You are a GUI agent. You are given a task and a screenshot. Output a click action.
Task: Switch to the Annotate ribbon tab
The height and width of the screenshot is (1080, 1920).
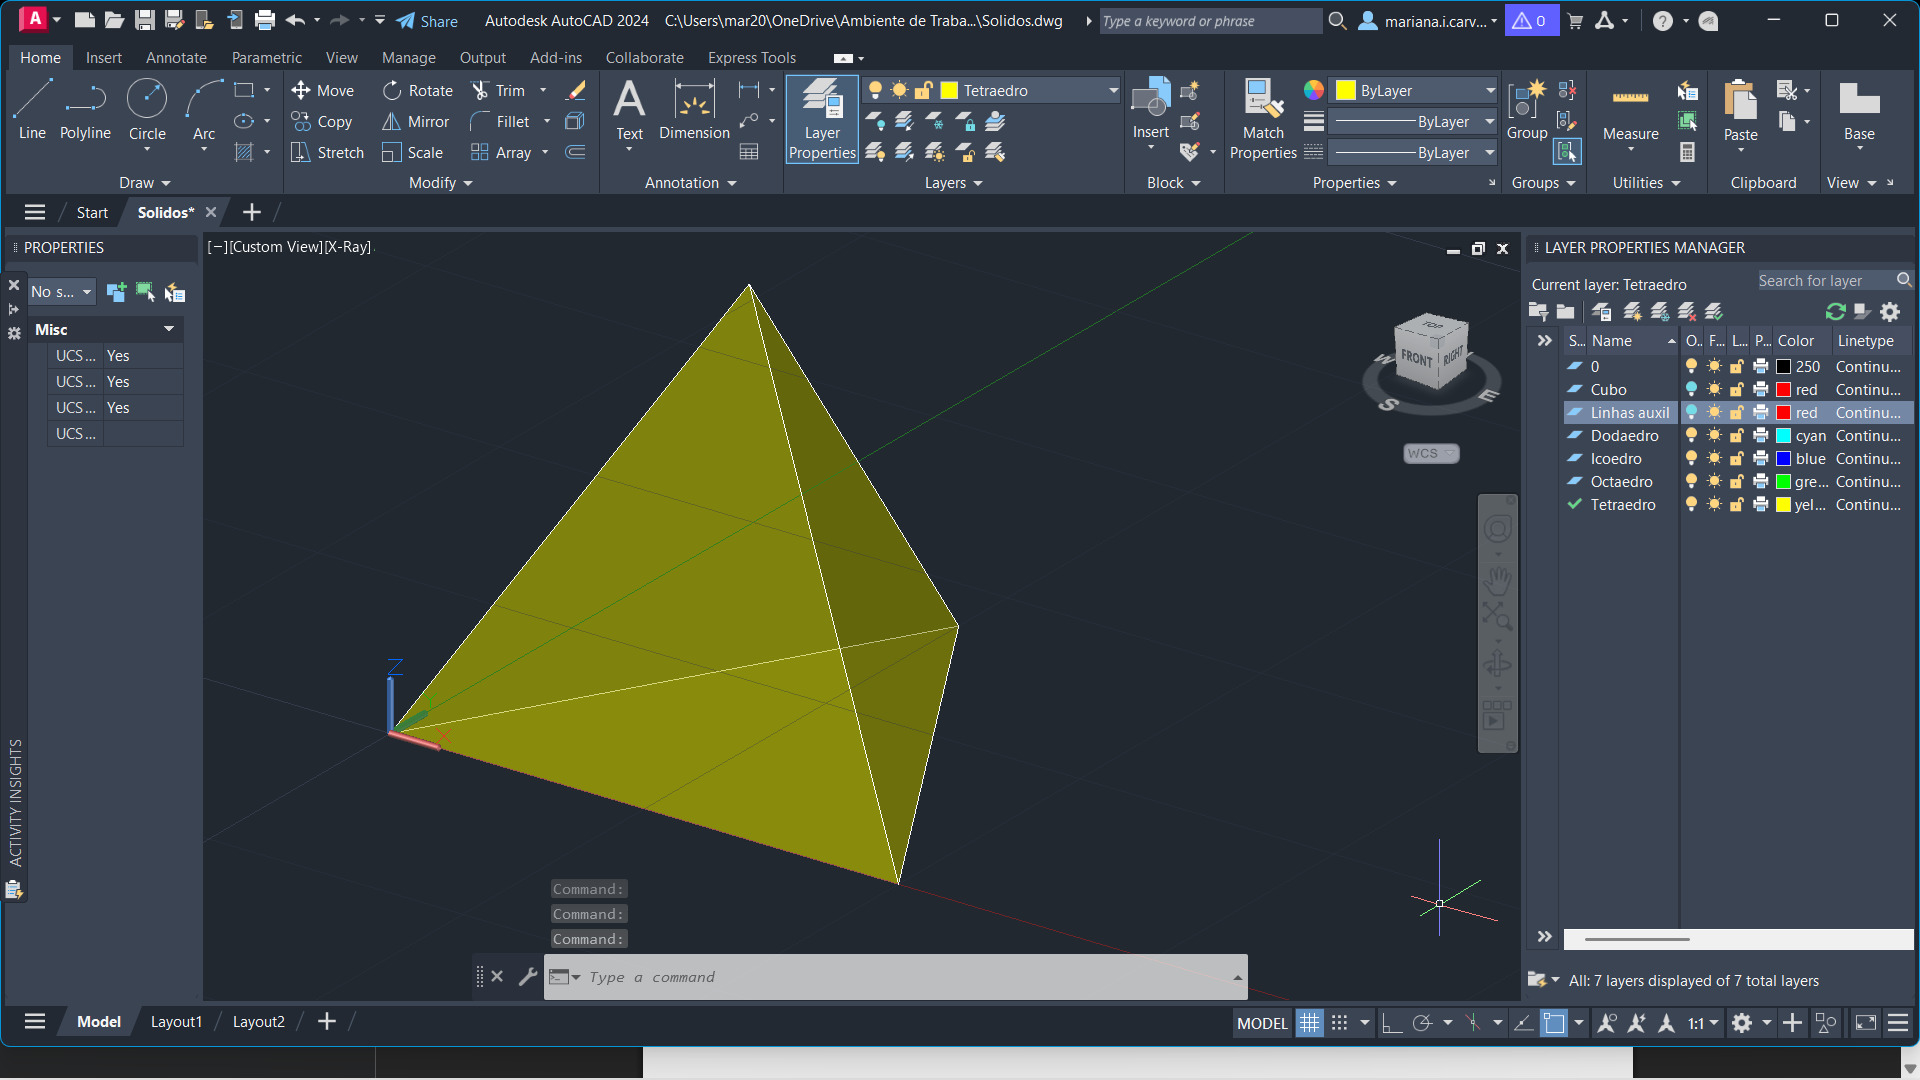pos(176,58)
